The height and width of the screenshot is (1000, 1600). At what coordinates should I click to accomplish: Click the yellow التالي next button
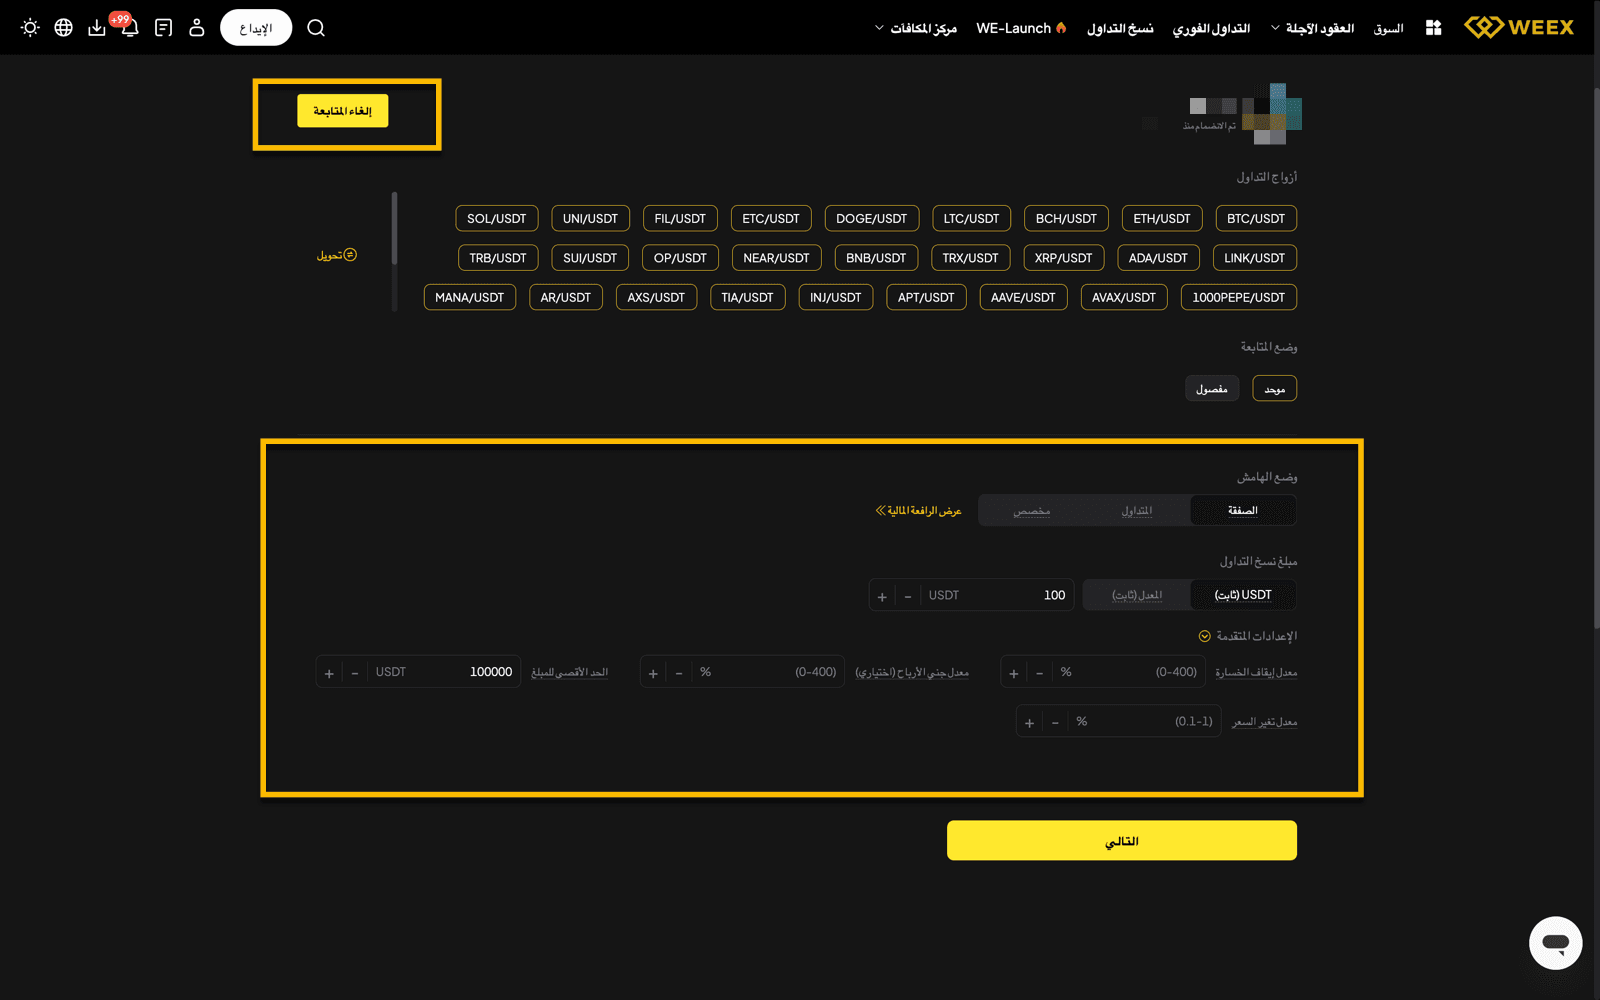pyautogui.click(x=1122, y=841)
